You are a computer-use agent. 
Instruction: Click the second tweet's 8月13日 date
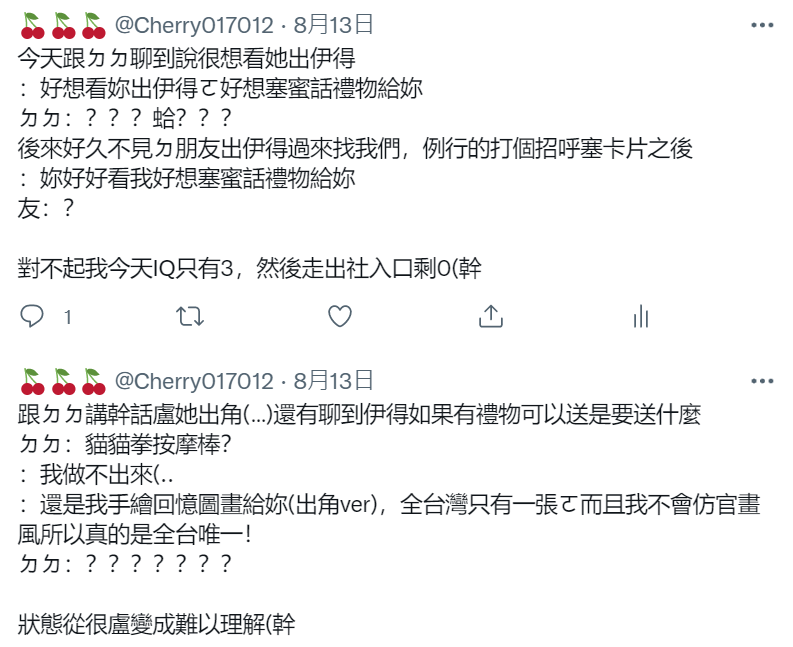point(333,381)
